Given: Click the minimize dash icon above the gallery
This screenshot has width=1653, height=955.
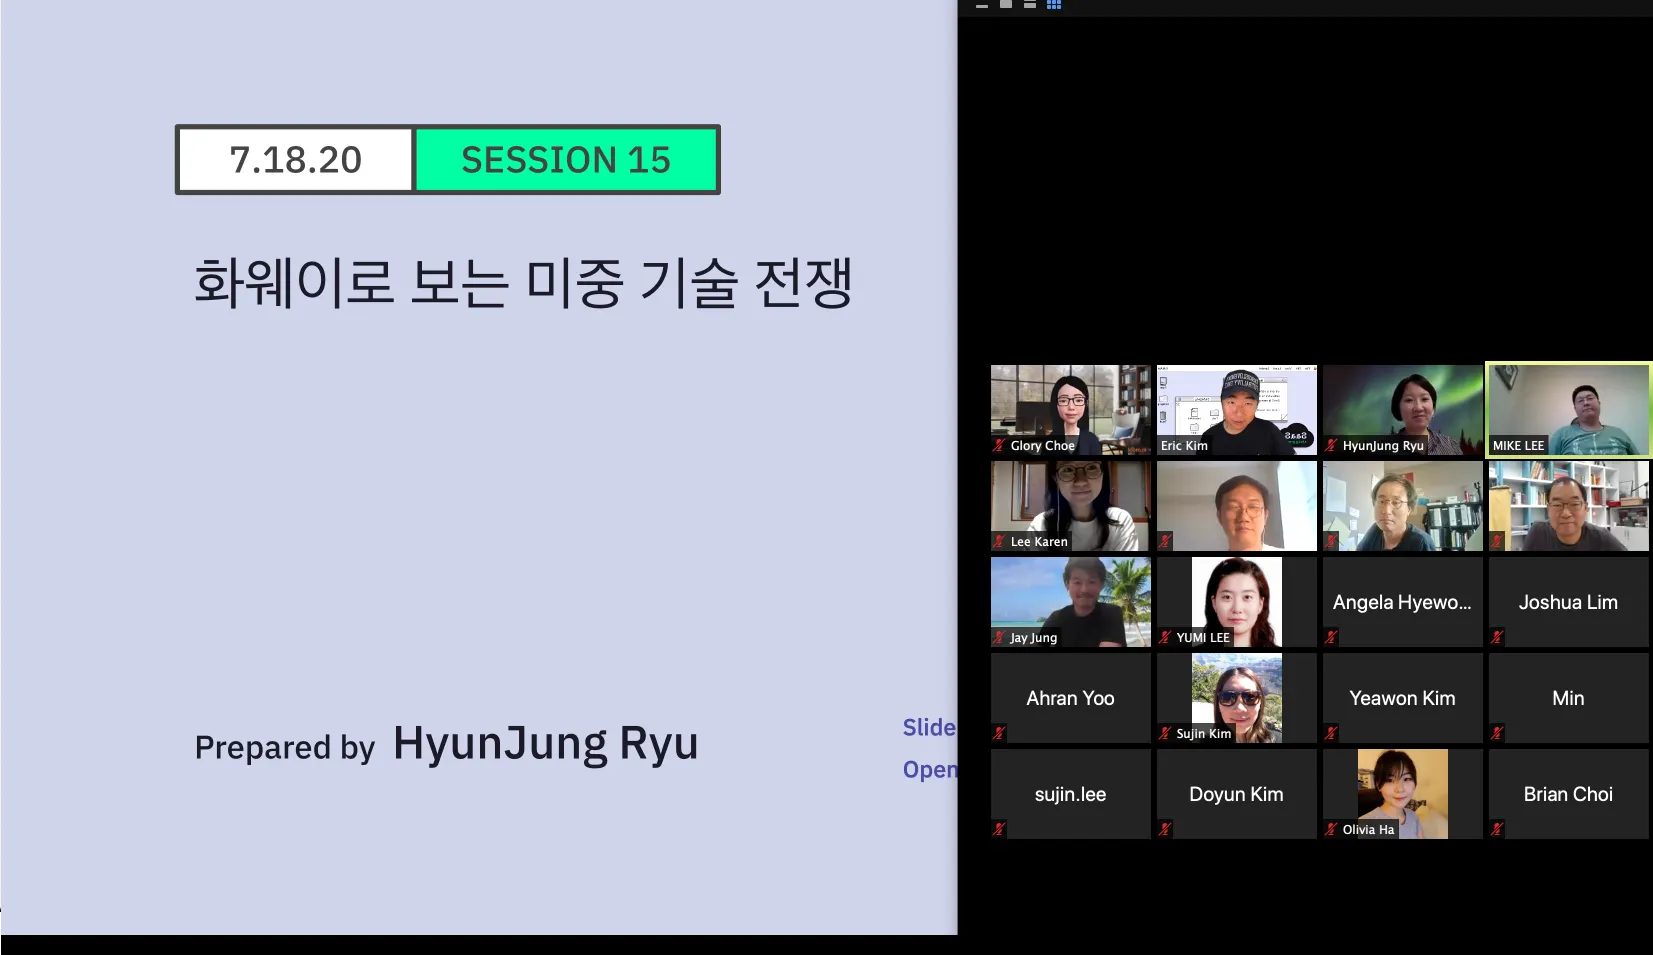Looking at the screenshot, I should 982,6.
